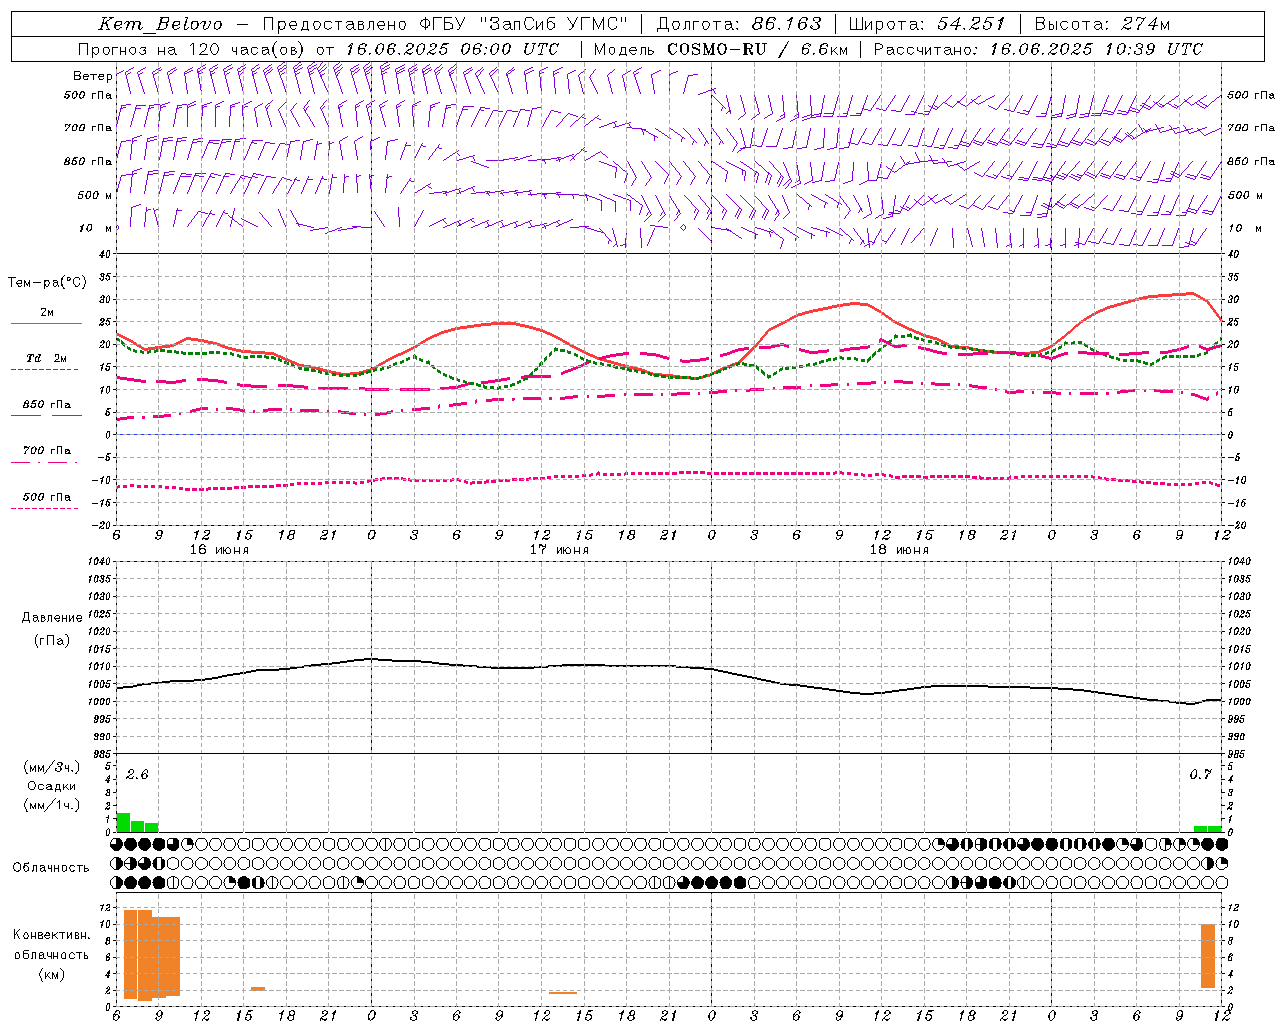Click the green precipitation bars below the 0.7 value
1280x1024 pixels.
(x=1207, y=829)
